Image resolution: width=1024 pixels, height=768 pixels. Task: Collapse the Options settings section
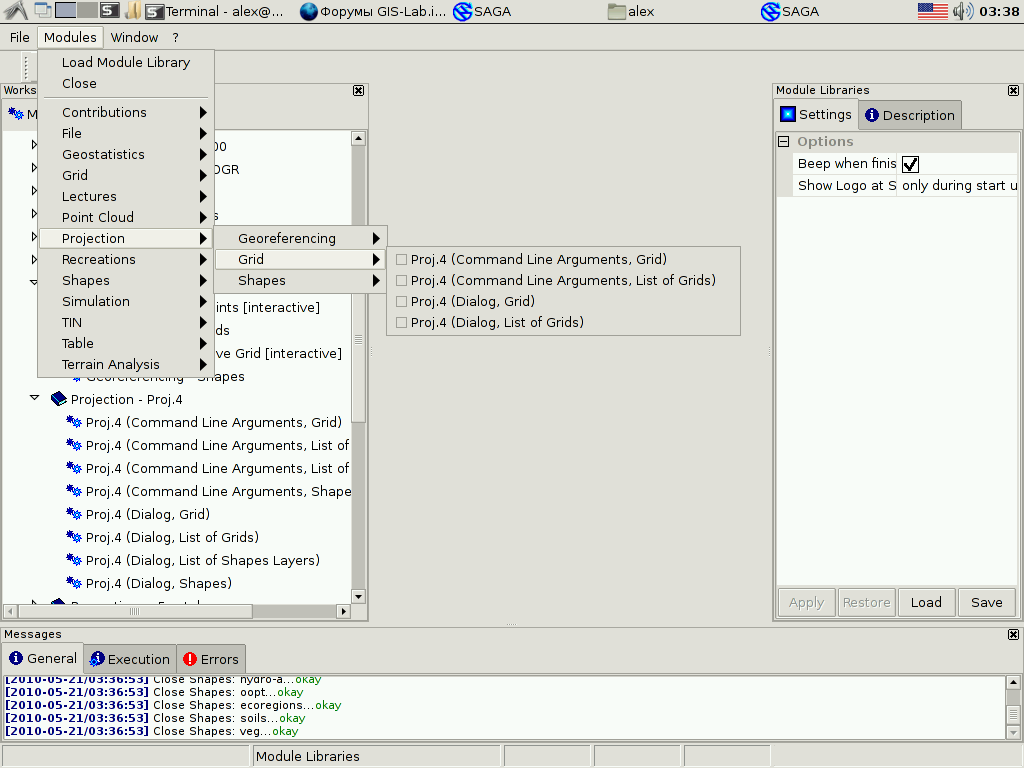(783, 141)
